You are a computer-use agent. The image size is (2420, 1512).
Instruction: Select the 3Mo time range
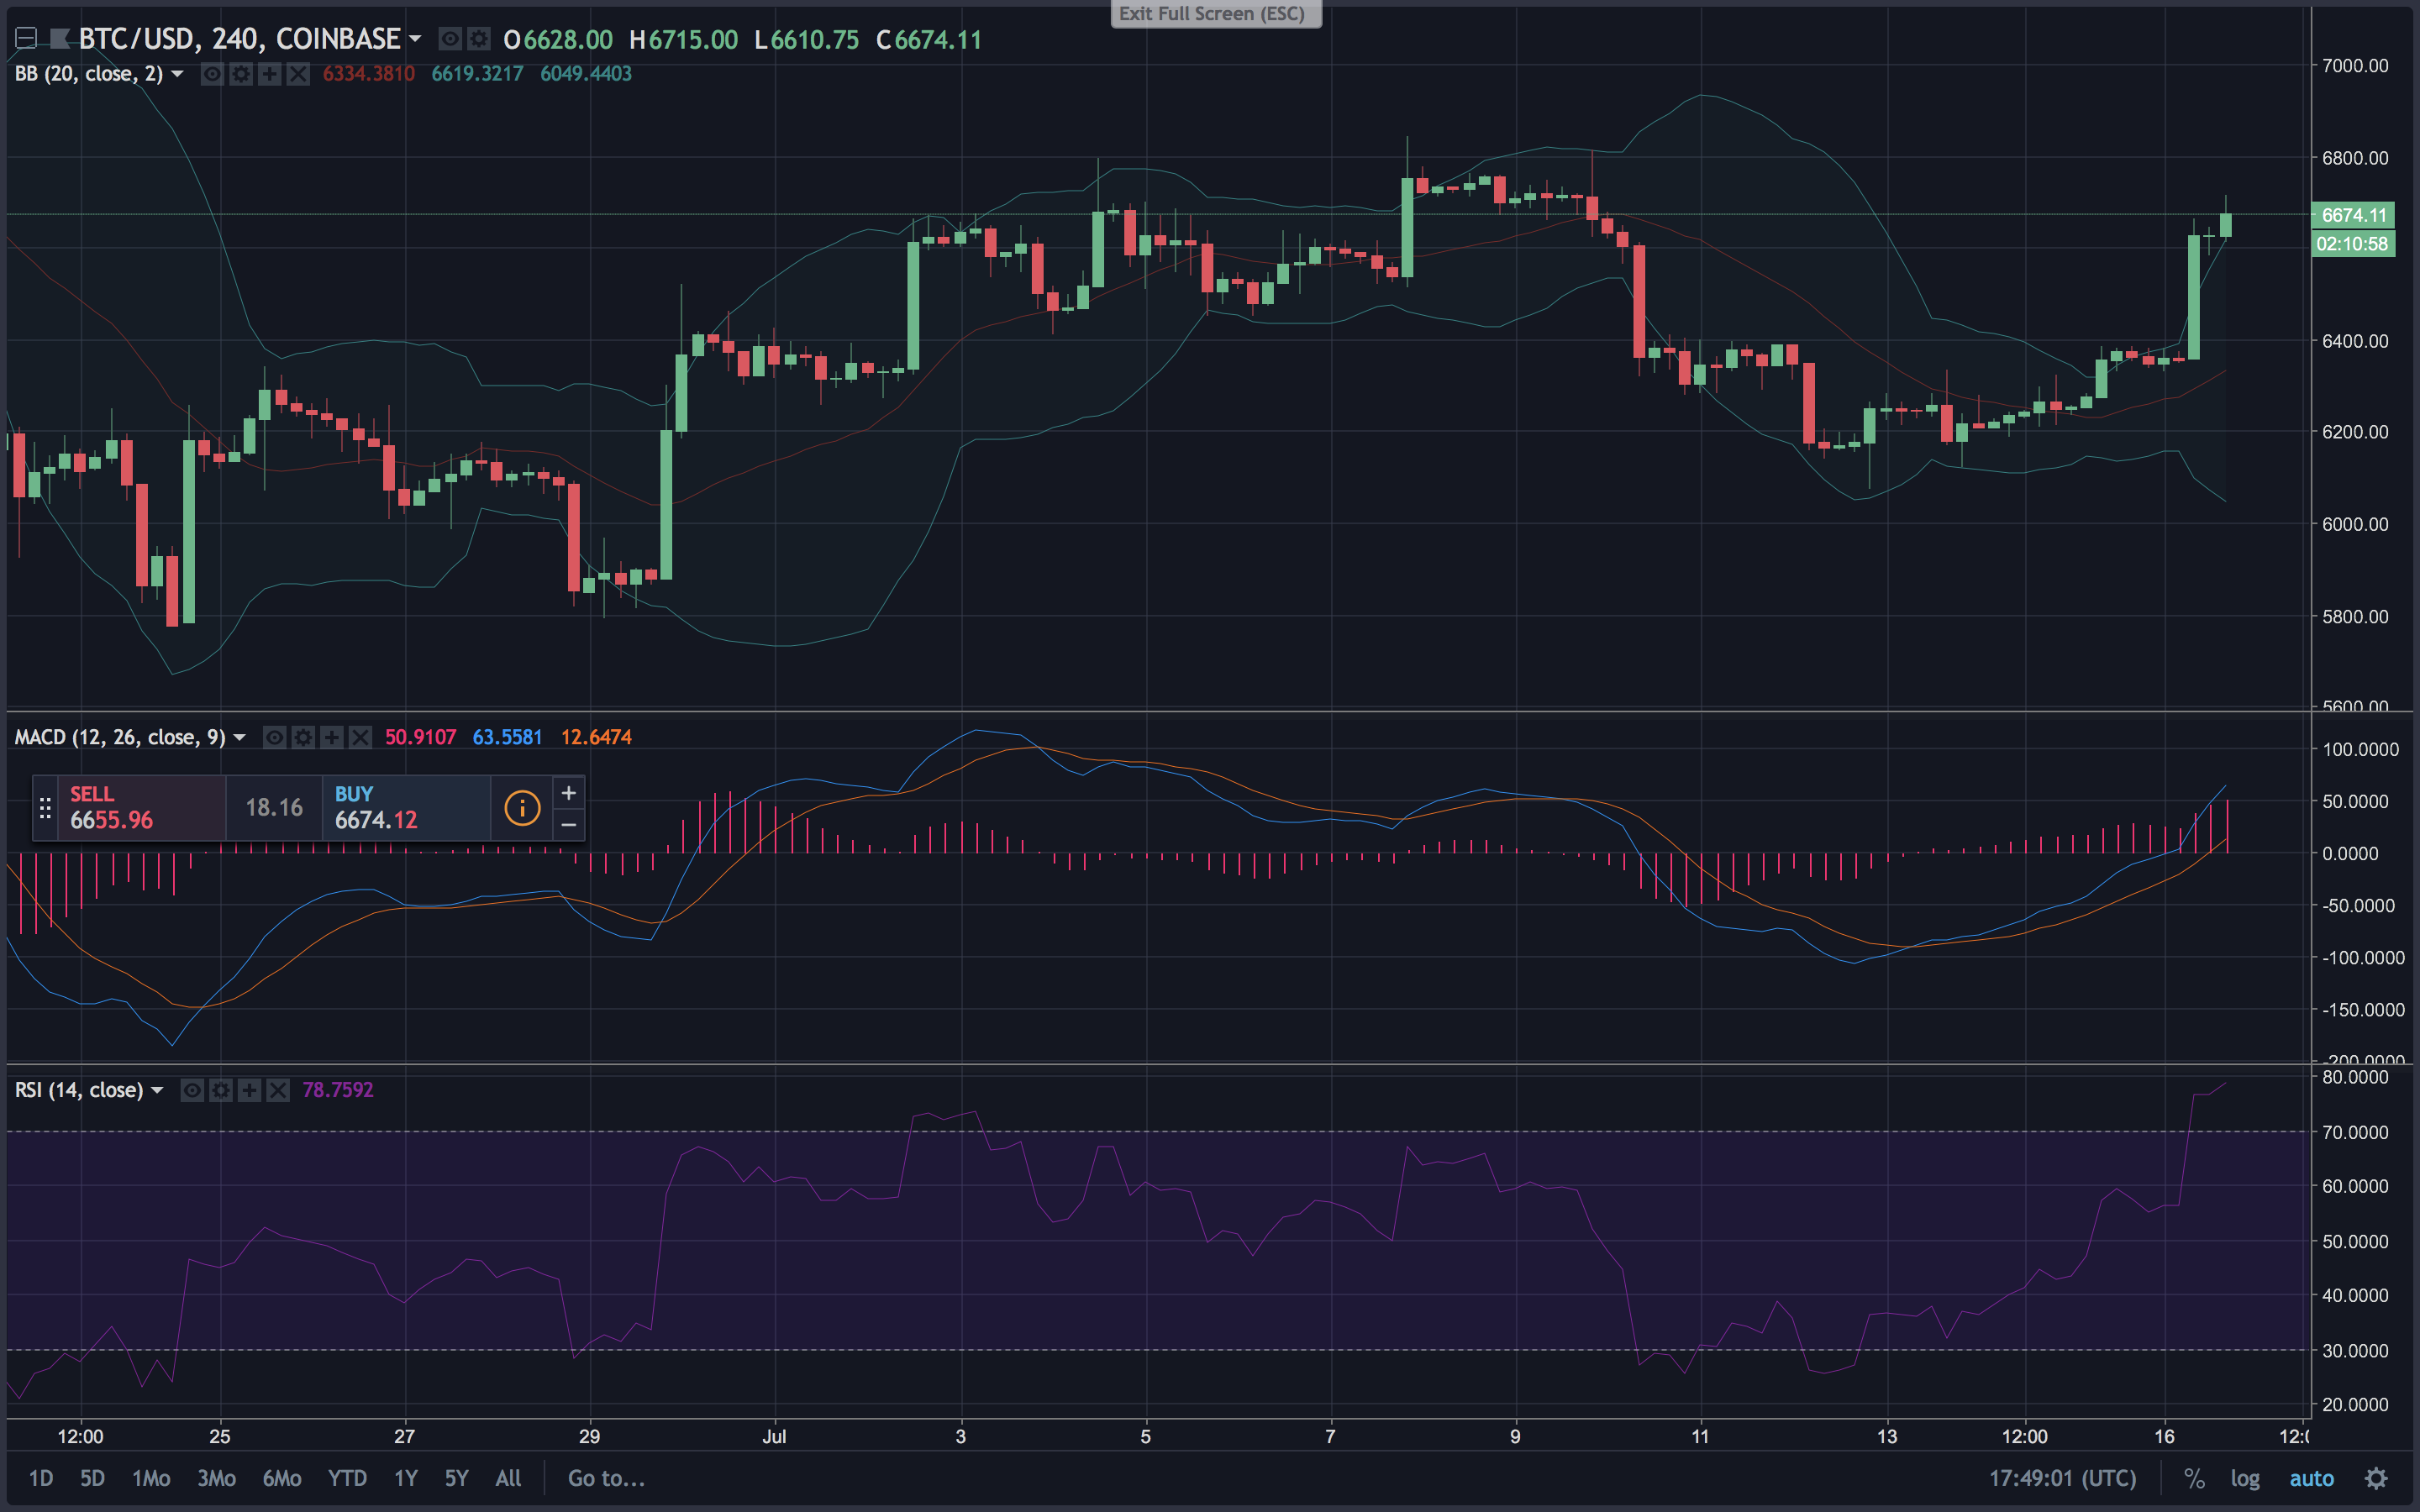tap(216, 1478)
